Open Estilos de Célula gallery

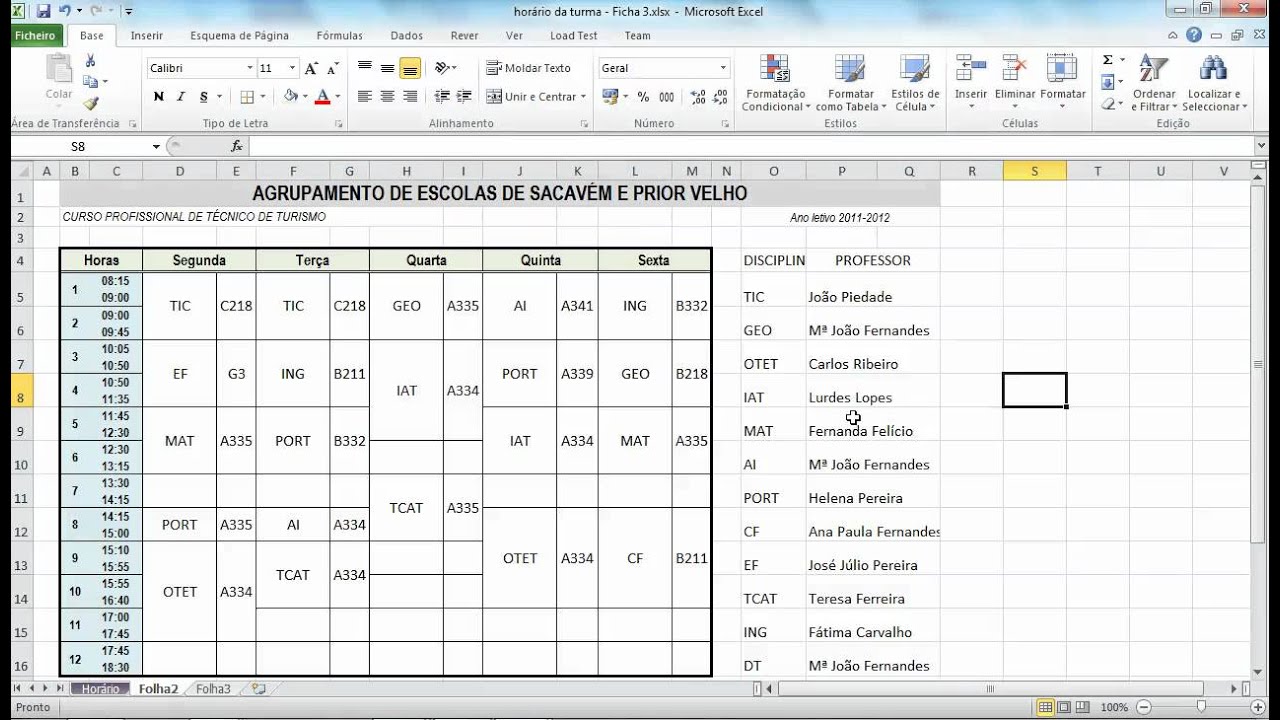pyautogui.click(x=915, y=83)
